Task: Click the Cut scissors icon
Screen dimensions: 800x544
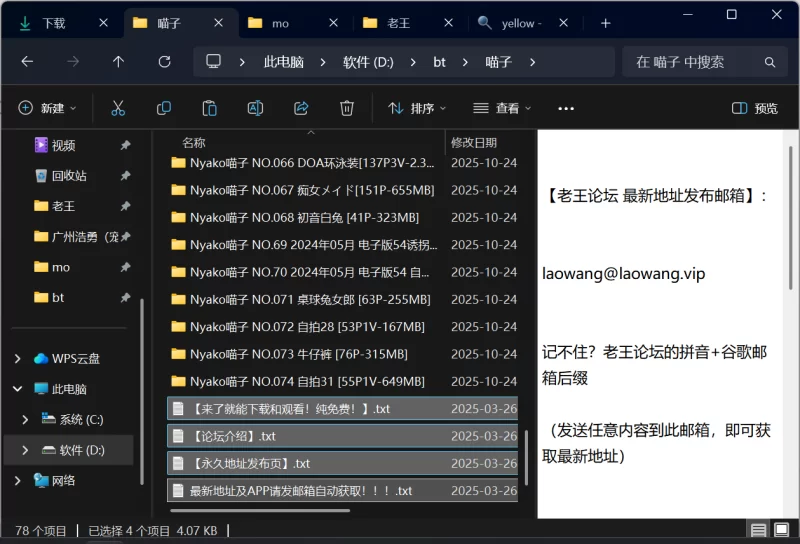Action: pyautogui.click(x=118, y=108)
